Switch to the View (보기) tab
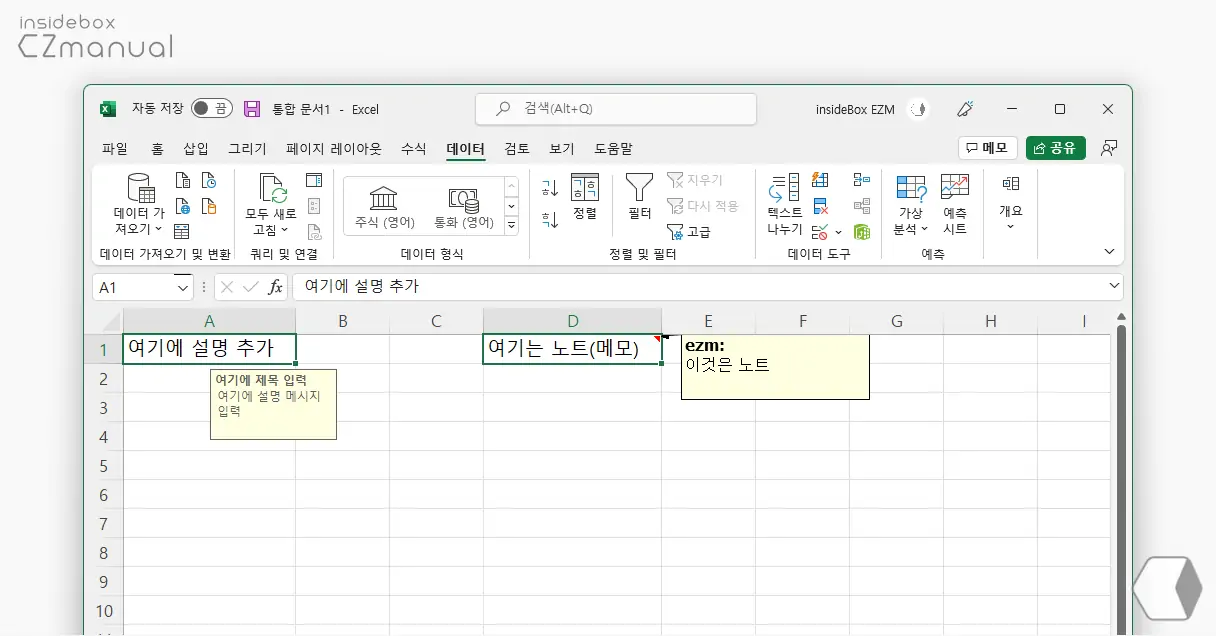The height and width of the screenshot is (636, 1216). [562, 148]
